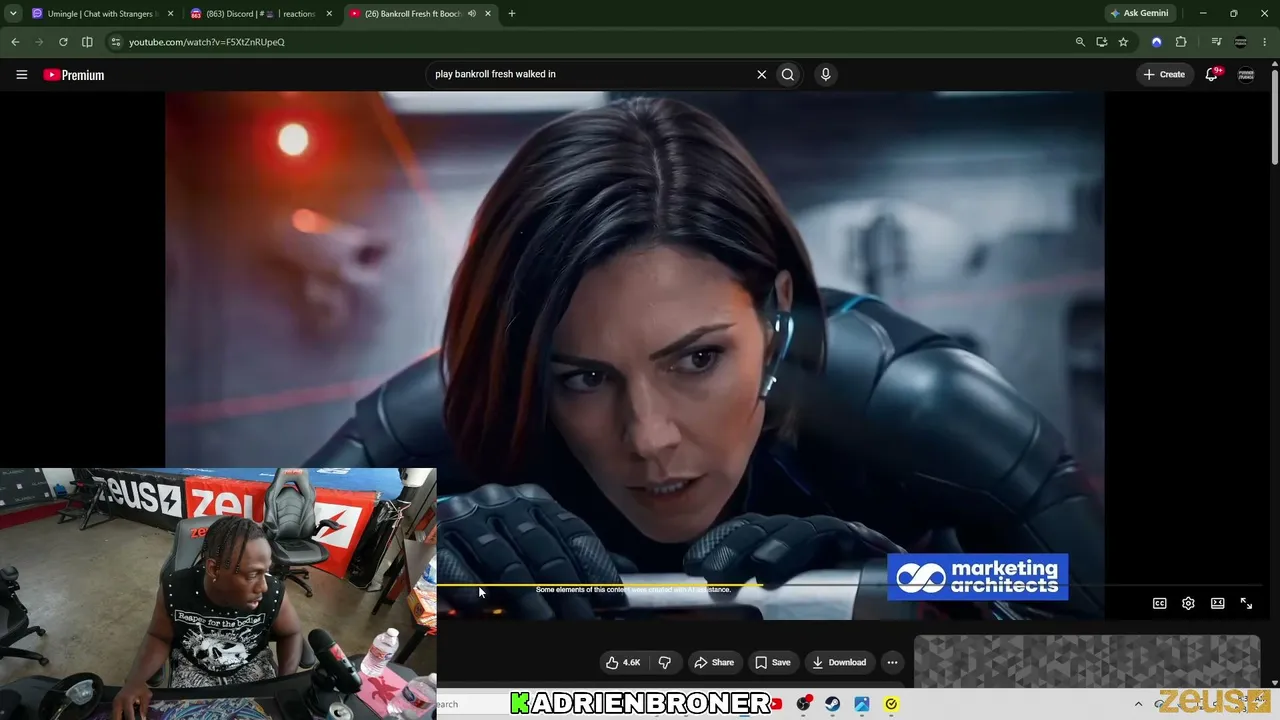This screenshot has width=1280, height=720.
Task: Open the media controls icon in Chrome toolbar
Action: pyautogui.click(x=1216, y=42)
